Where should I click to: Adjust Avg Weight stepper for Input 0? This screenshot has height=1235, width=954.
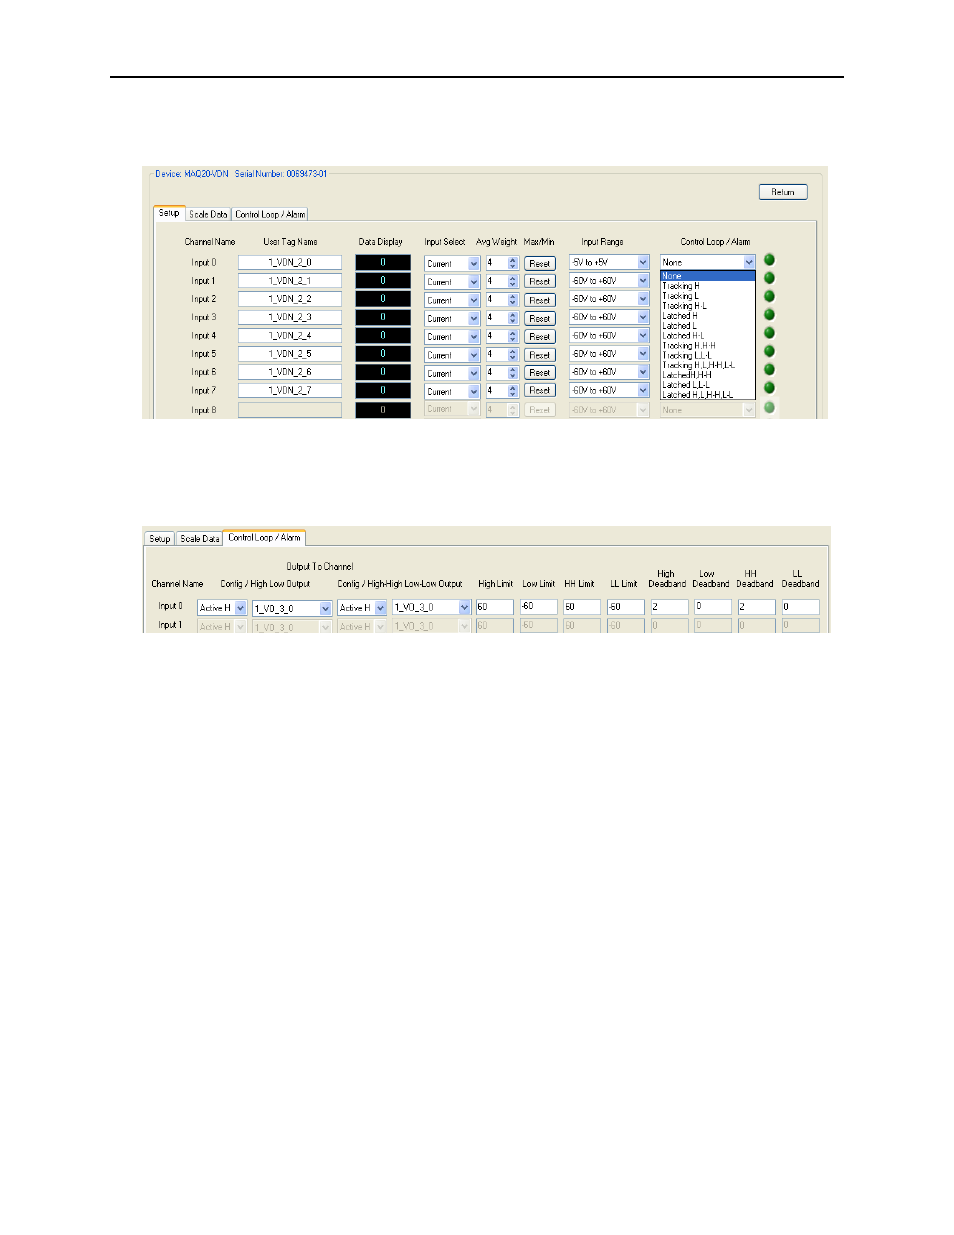click(x=513, y=263)
